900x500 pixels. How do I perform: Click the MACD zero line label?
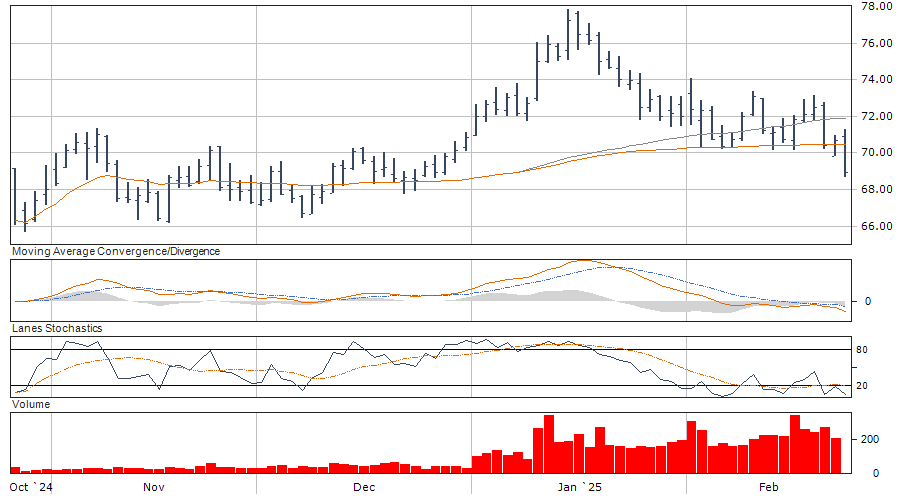click(868, 301)
